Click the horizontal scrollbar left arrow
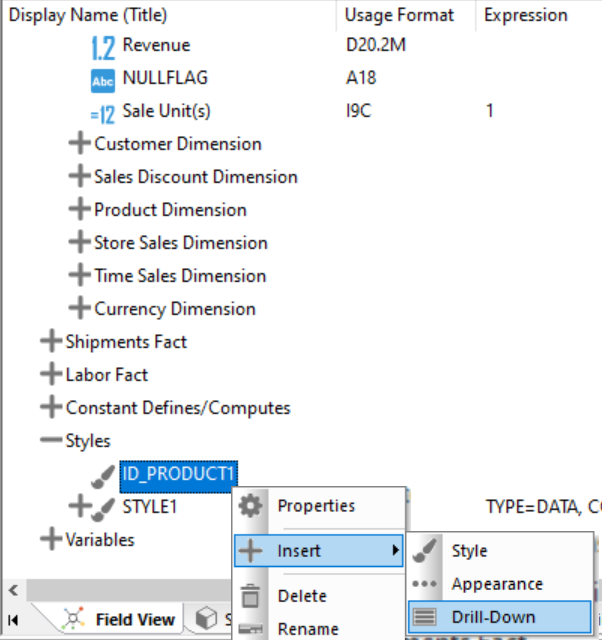 (x=13, y=590)
